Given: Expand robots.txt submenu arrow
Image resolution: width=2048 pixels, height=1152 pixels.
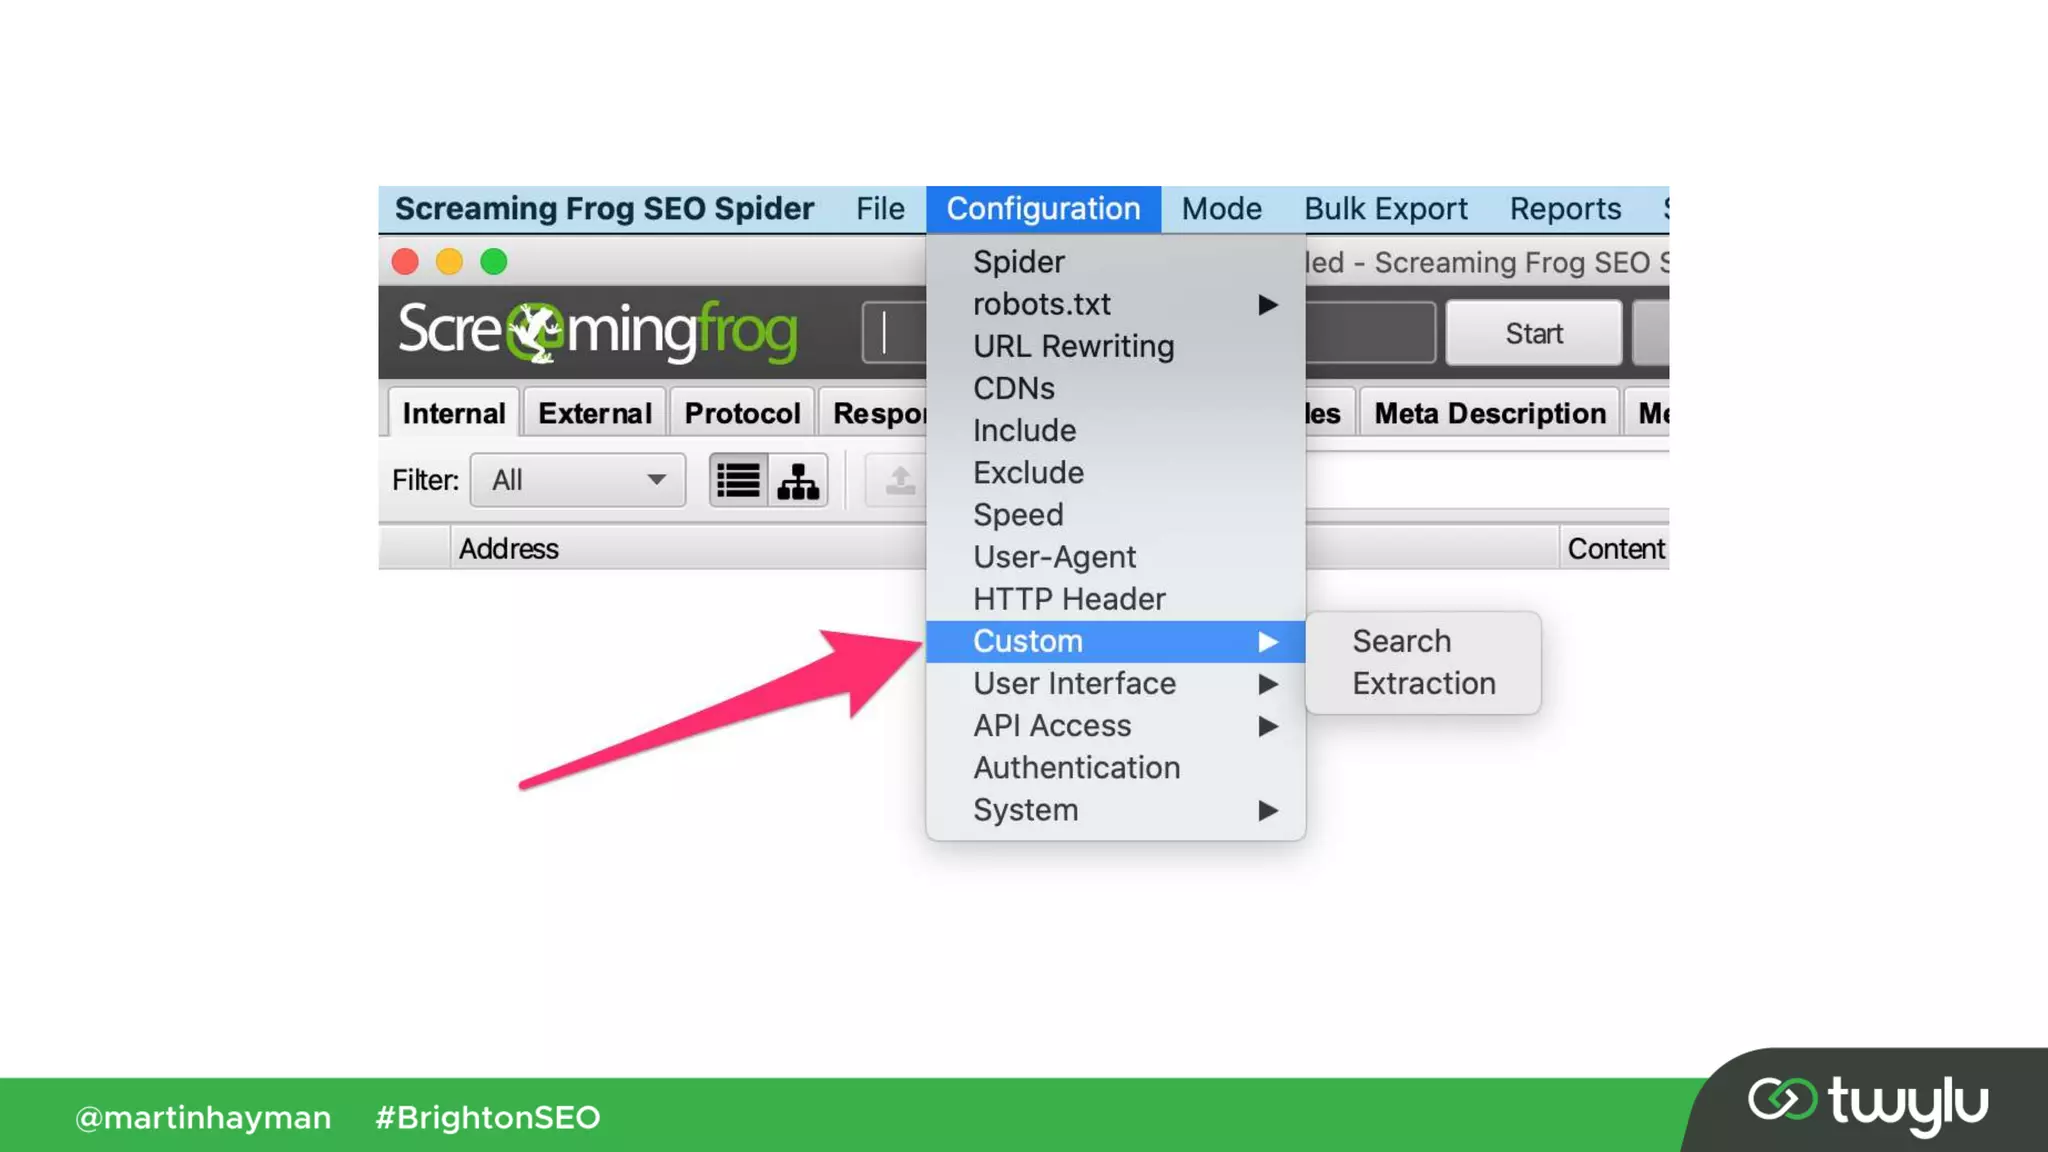Looking at the screenshot, I should click(x=1267, y=304).
